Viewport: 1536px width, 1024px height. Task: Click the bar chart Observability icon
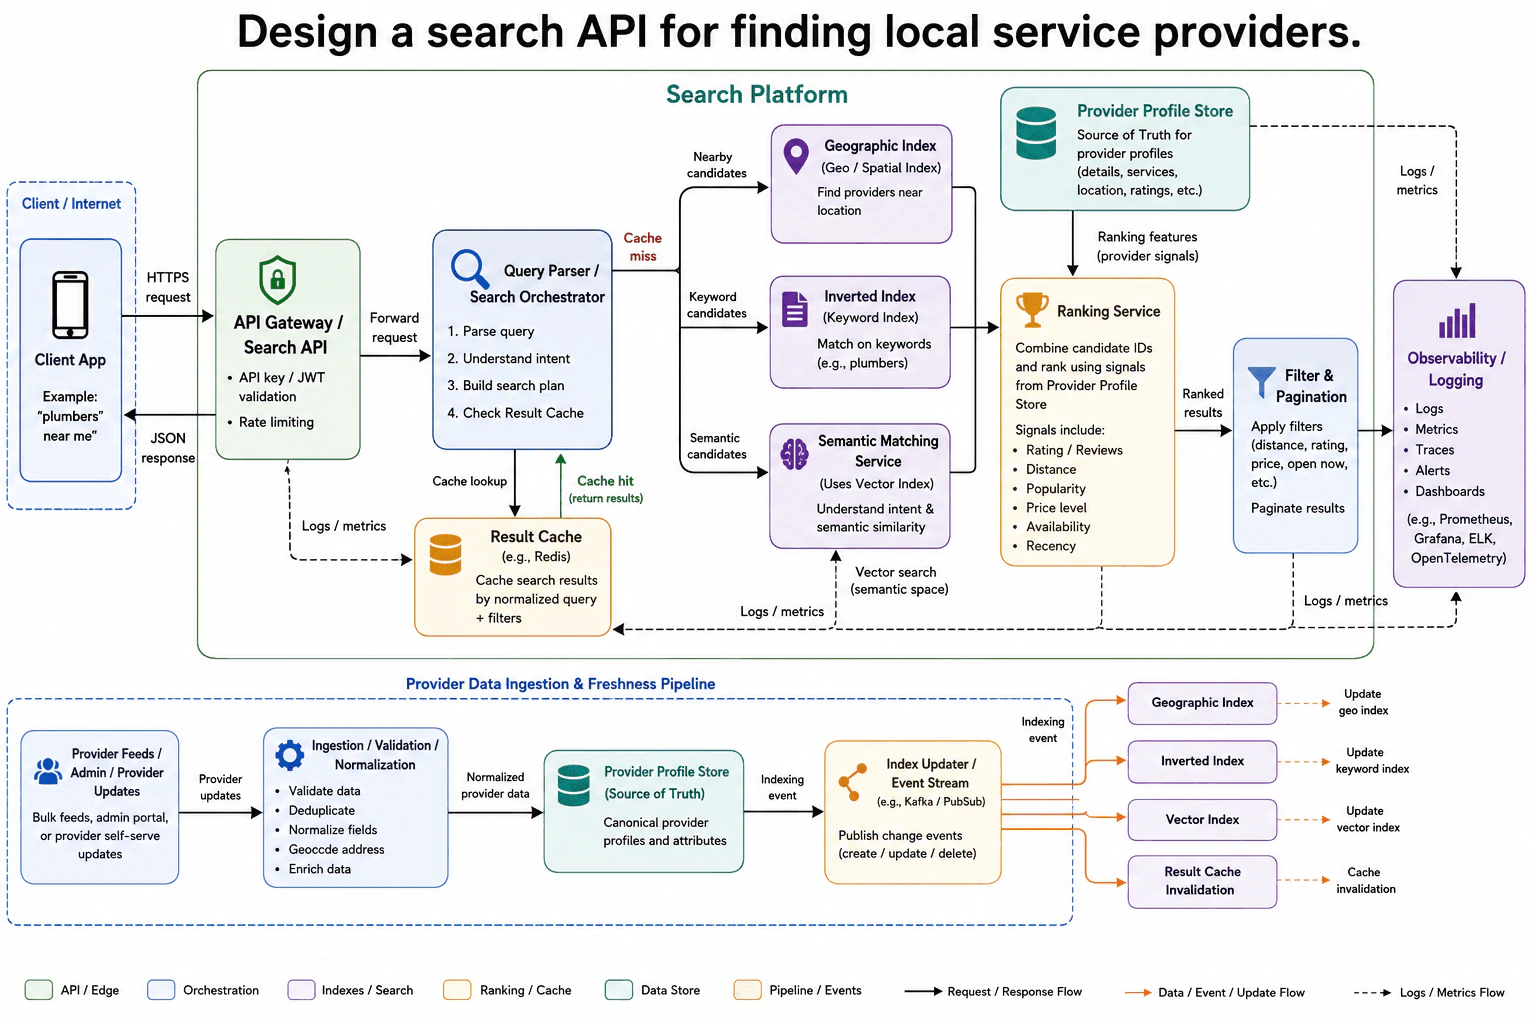click(x=1457, y=321)
